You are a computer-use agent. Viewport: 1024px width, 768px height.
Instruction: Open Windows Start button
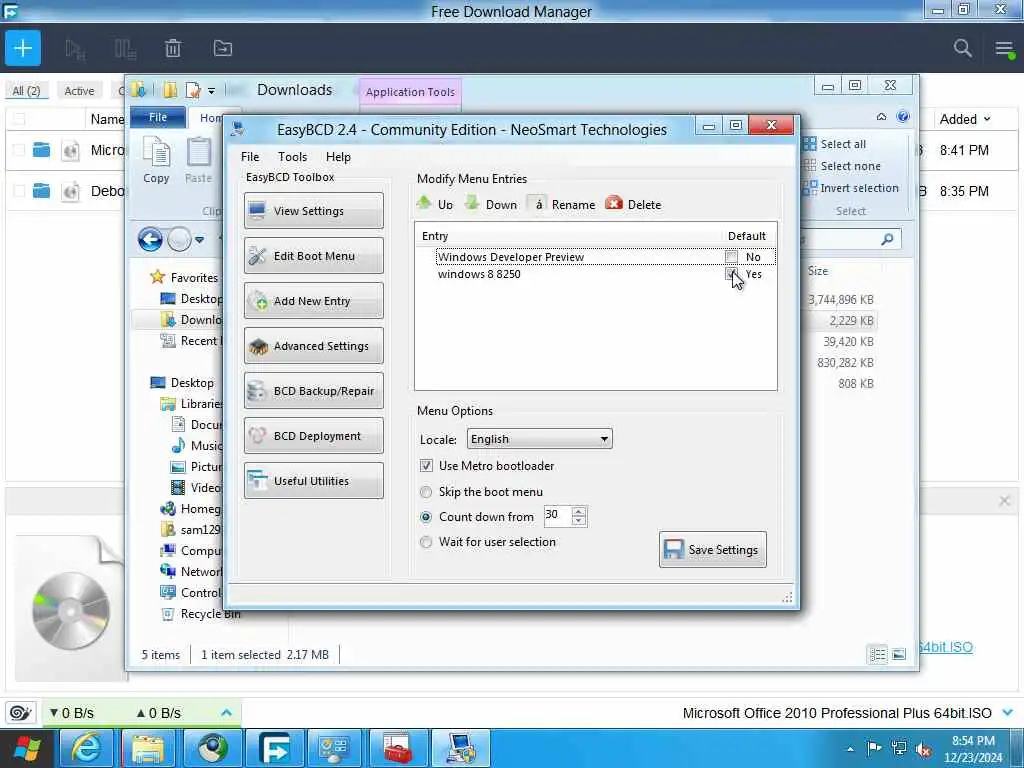point(27,748)
